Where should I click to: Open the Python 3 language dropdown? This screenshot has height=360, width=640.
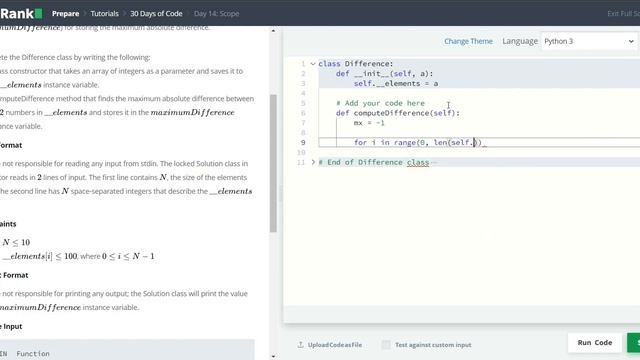tap(589, 41)
